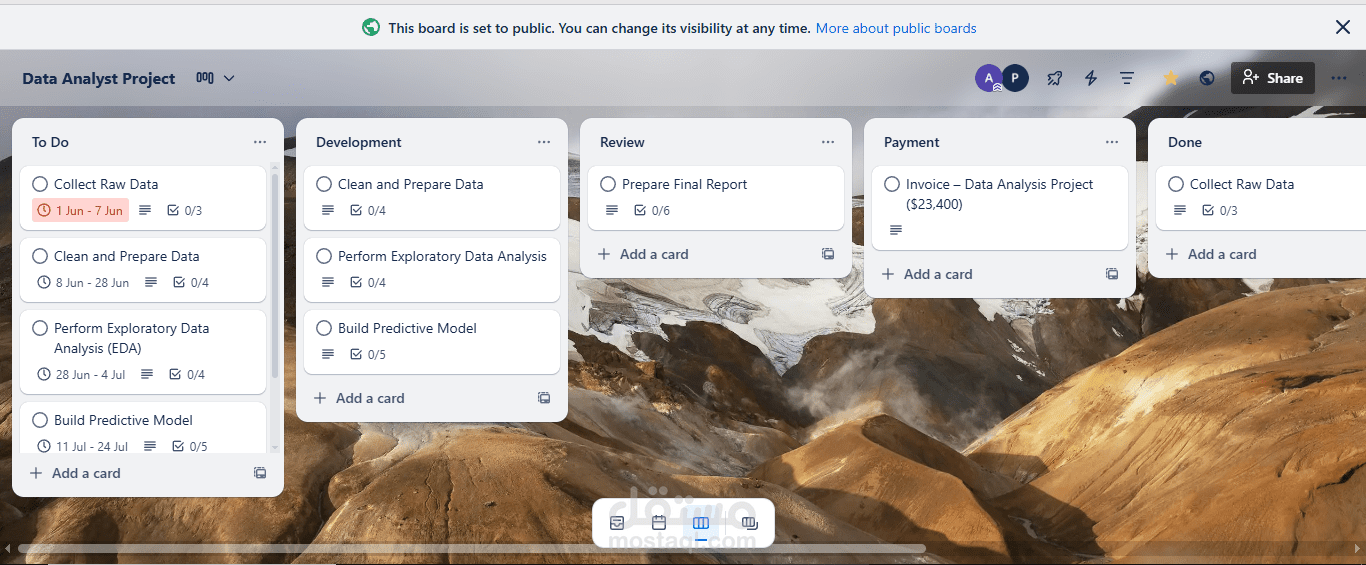Open the Power-Ups rocket icon

[x=1055, y=78]
